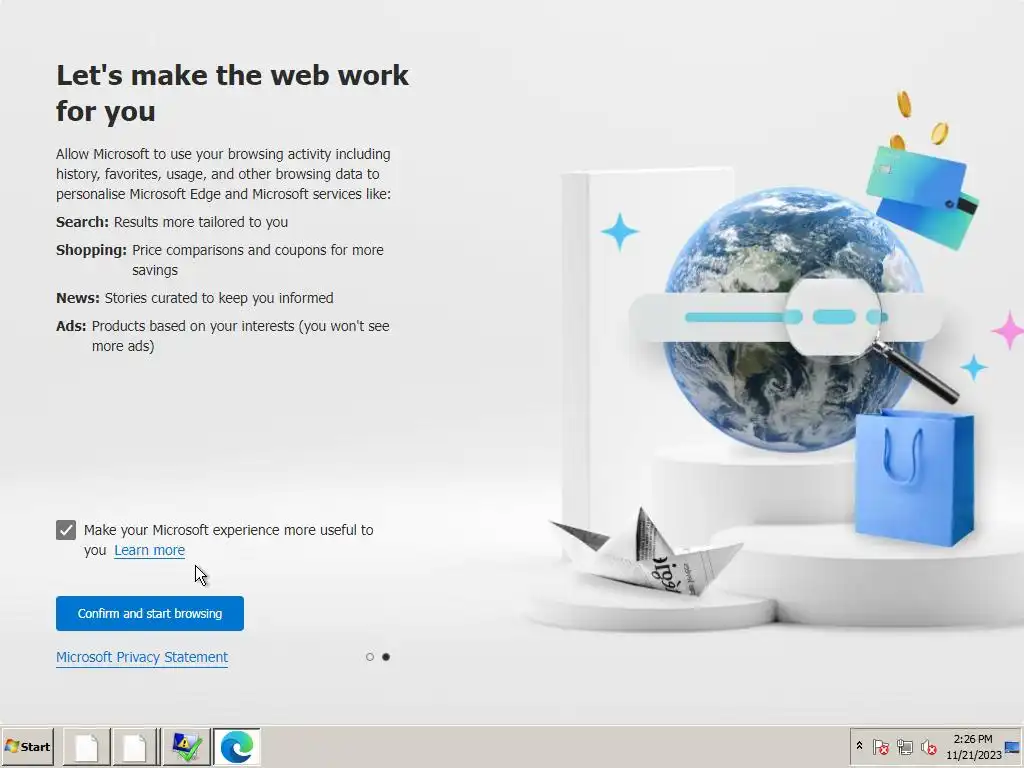The width and height of the screenshot is (1024, 768).
Task: Open the Learn more link
Action: 150,550
